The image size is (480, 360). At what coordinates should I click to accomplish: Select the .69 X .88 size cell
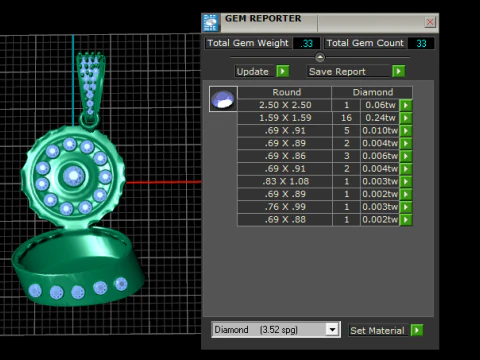click(x=285, y=220)
